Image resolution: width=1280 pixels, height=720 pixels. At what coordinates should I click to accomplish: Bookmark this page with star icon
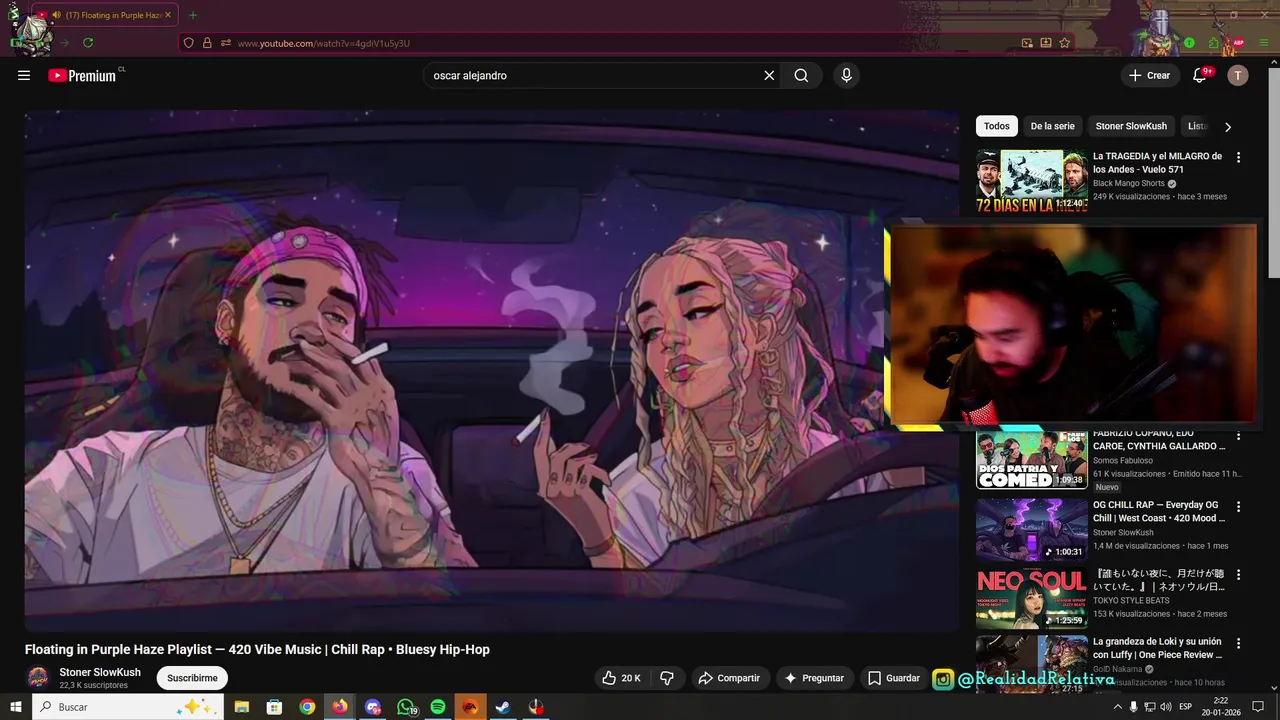[x=1065, y=43]
